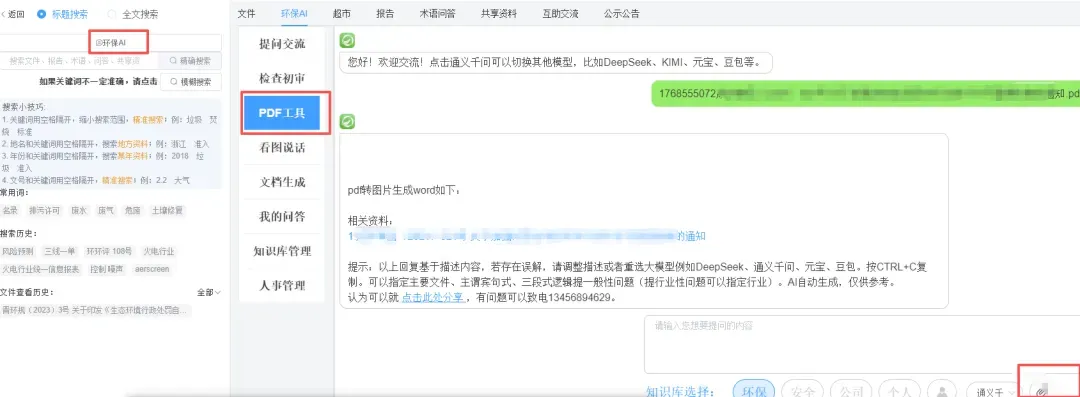Switch to the 共享资料 top tab
The image size is (1080, 397).
click(499, 13)
